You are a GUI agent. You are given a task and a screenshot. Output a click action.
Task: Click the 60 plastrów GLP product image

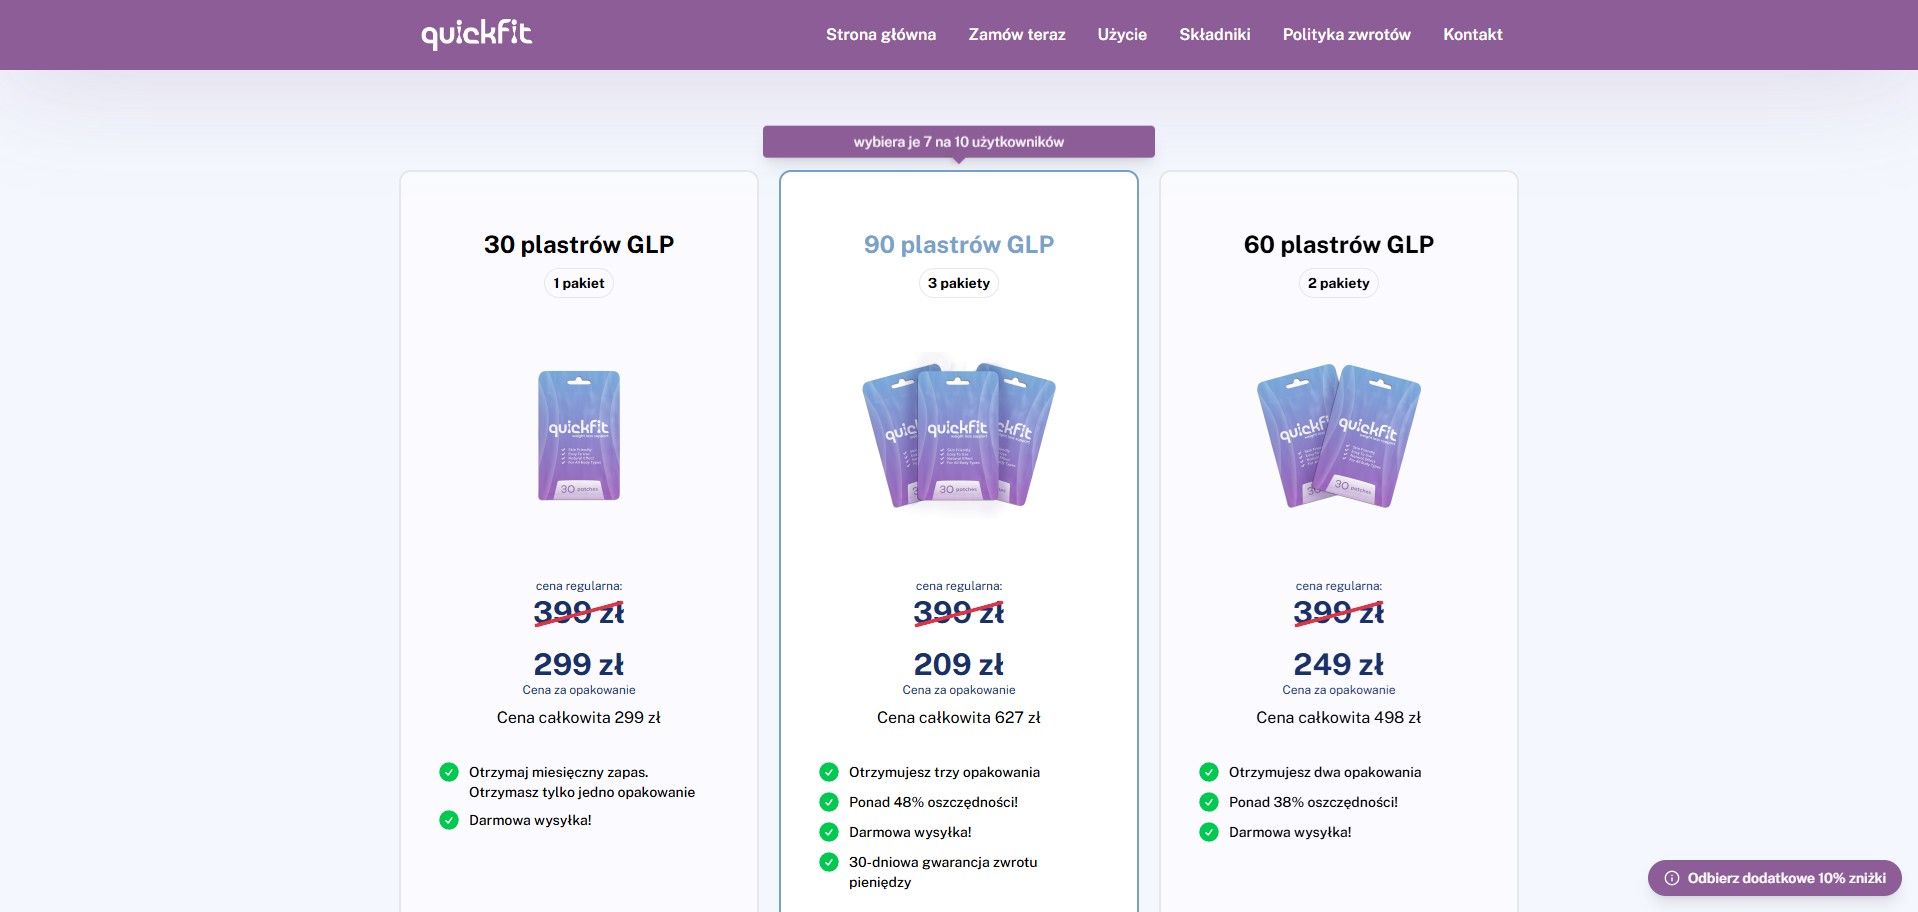pyautogui.click(x=1339, y=435)
